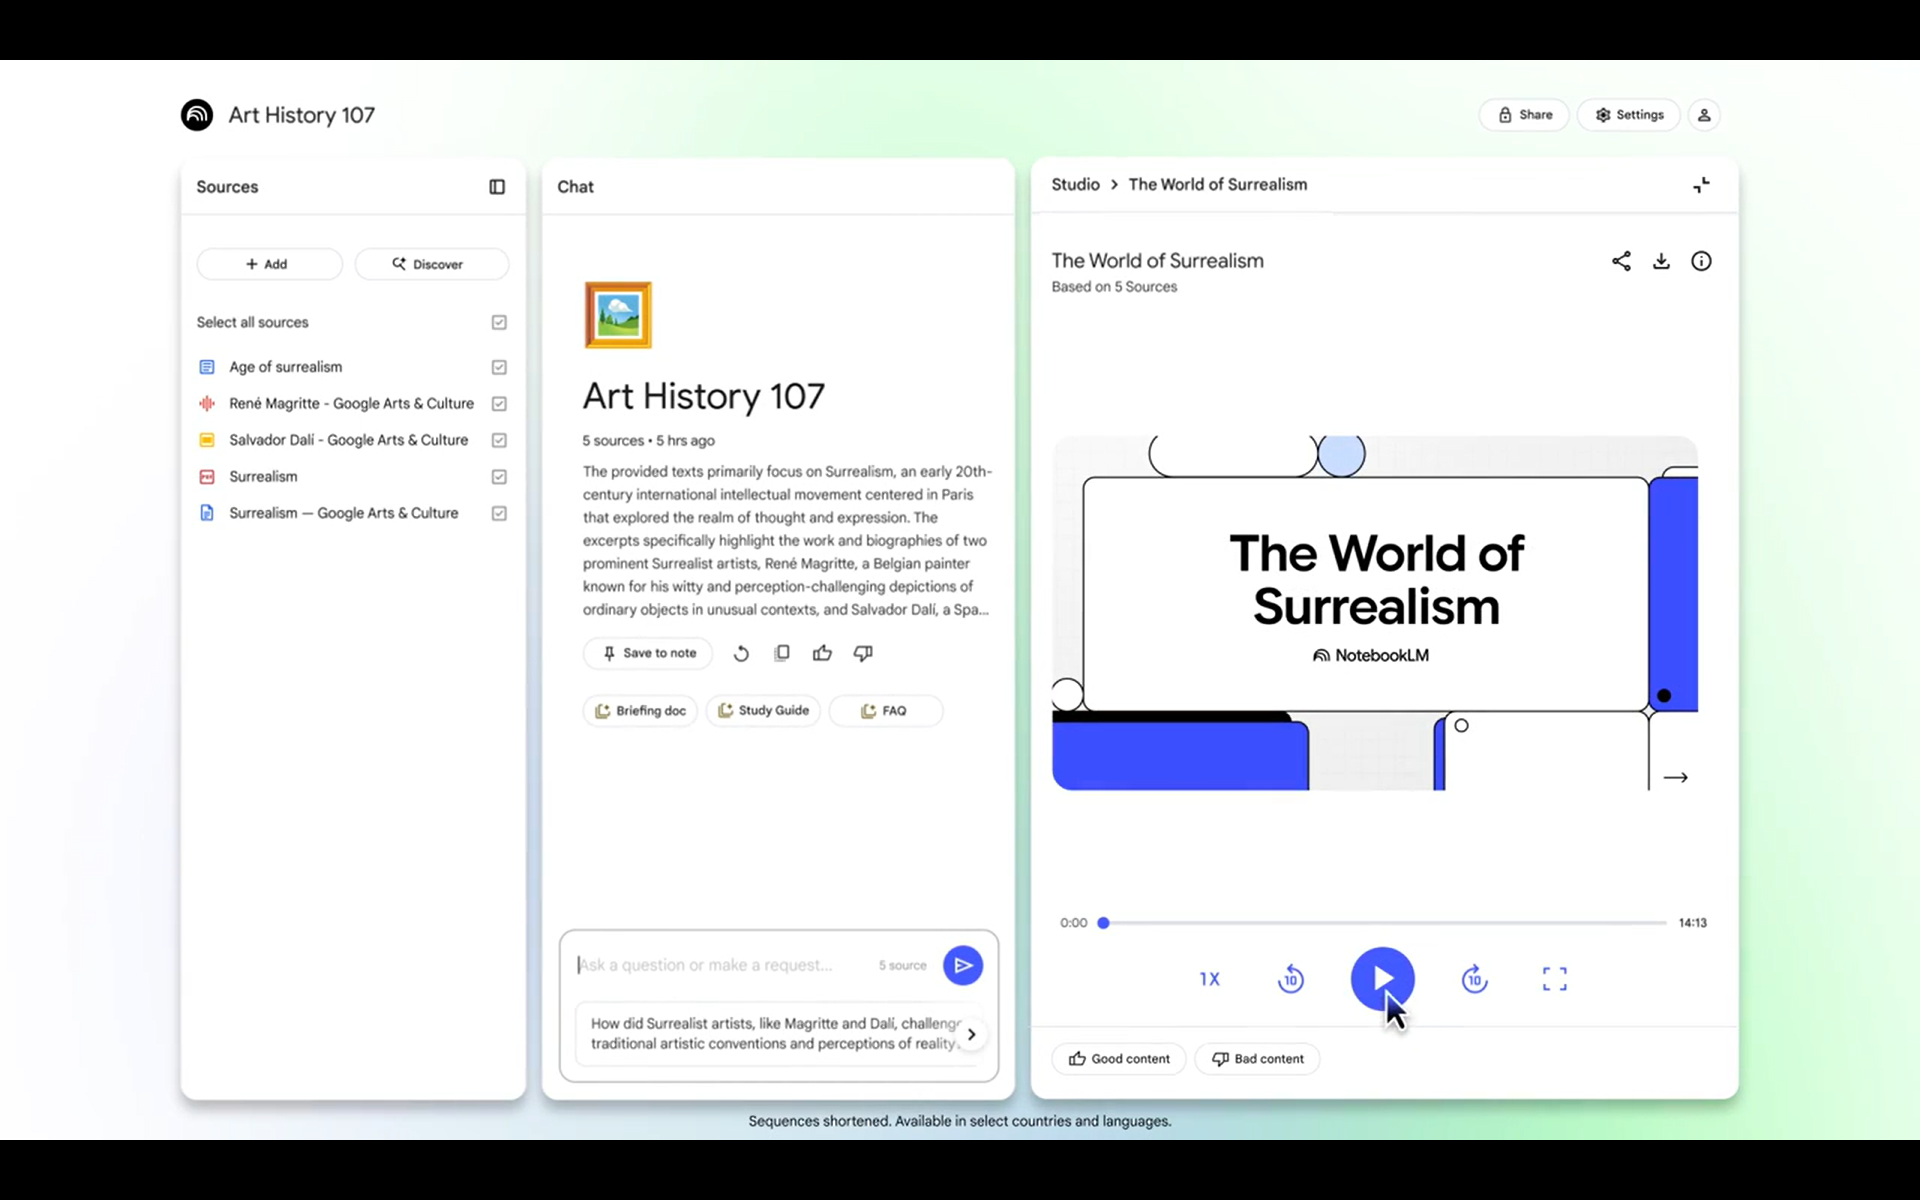
Task: Open the info icon in Studio panel
Action: 1701,261
